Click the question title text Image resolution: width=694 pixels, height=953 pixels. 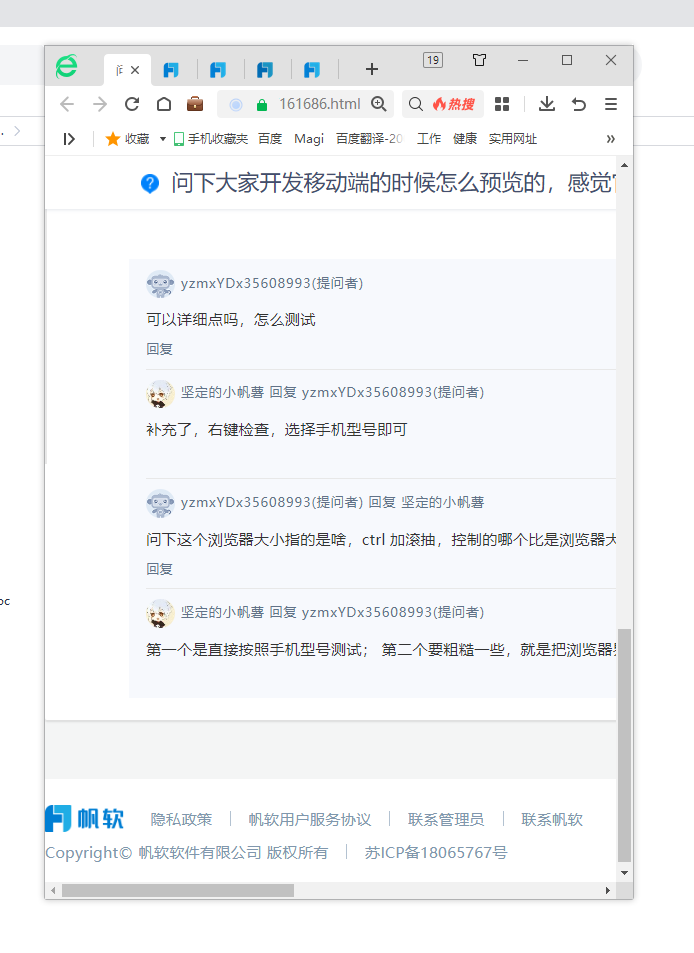(x=394, y=183)
